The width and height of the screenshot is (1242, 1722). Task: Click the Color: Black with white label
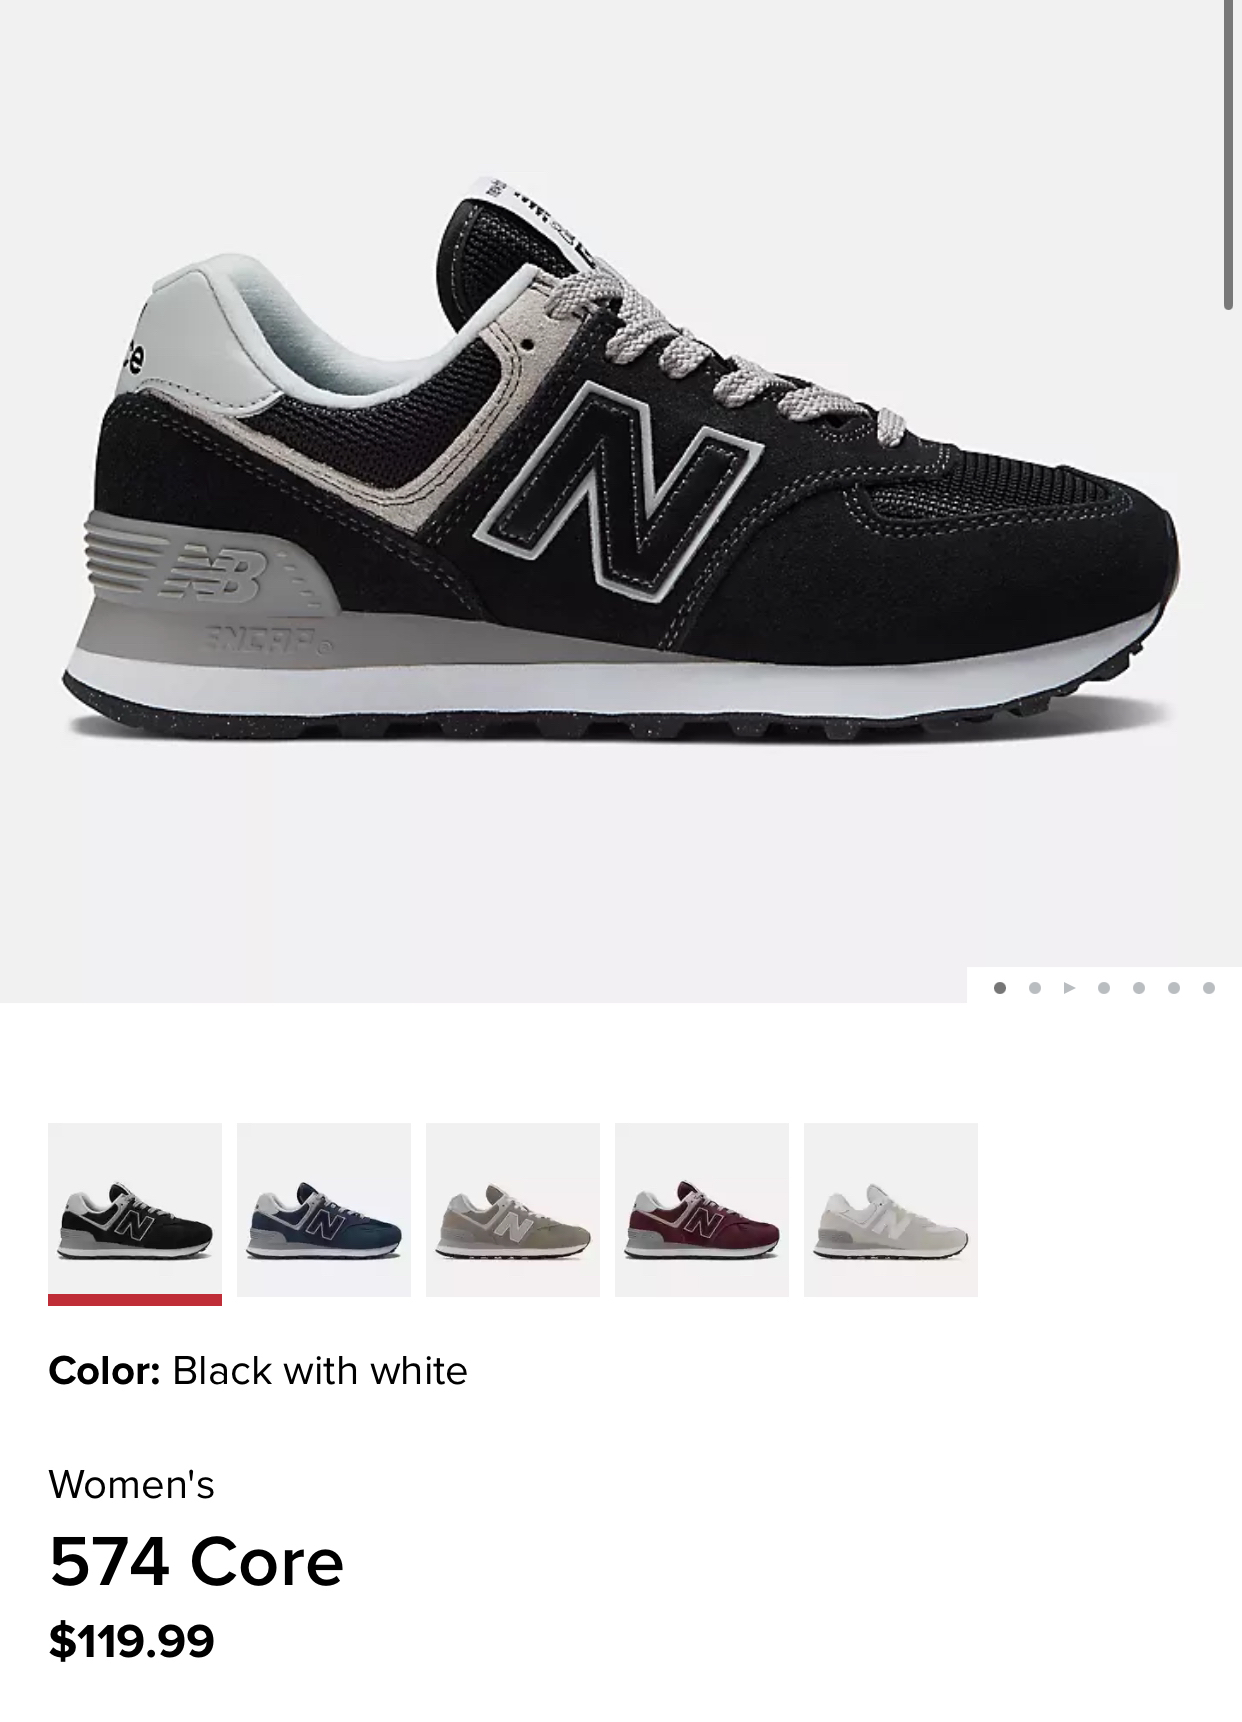pos(258,1370)
